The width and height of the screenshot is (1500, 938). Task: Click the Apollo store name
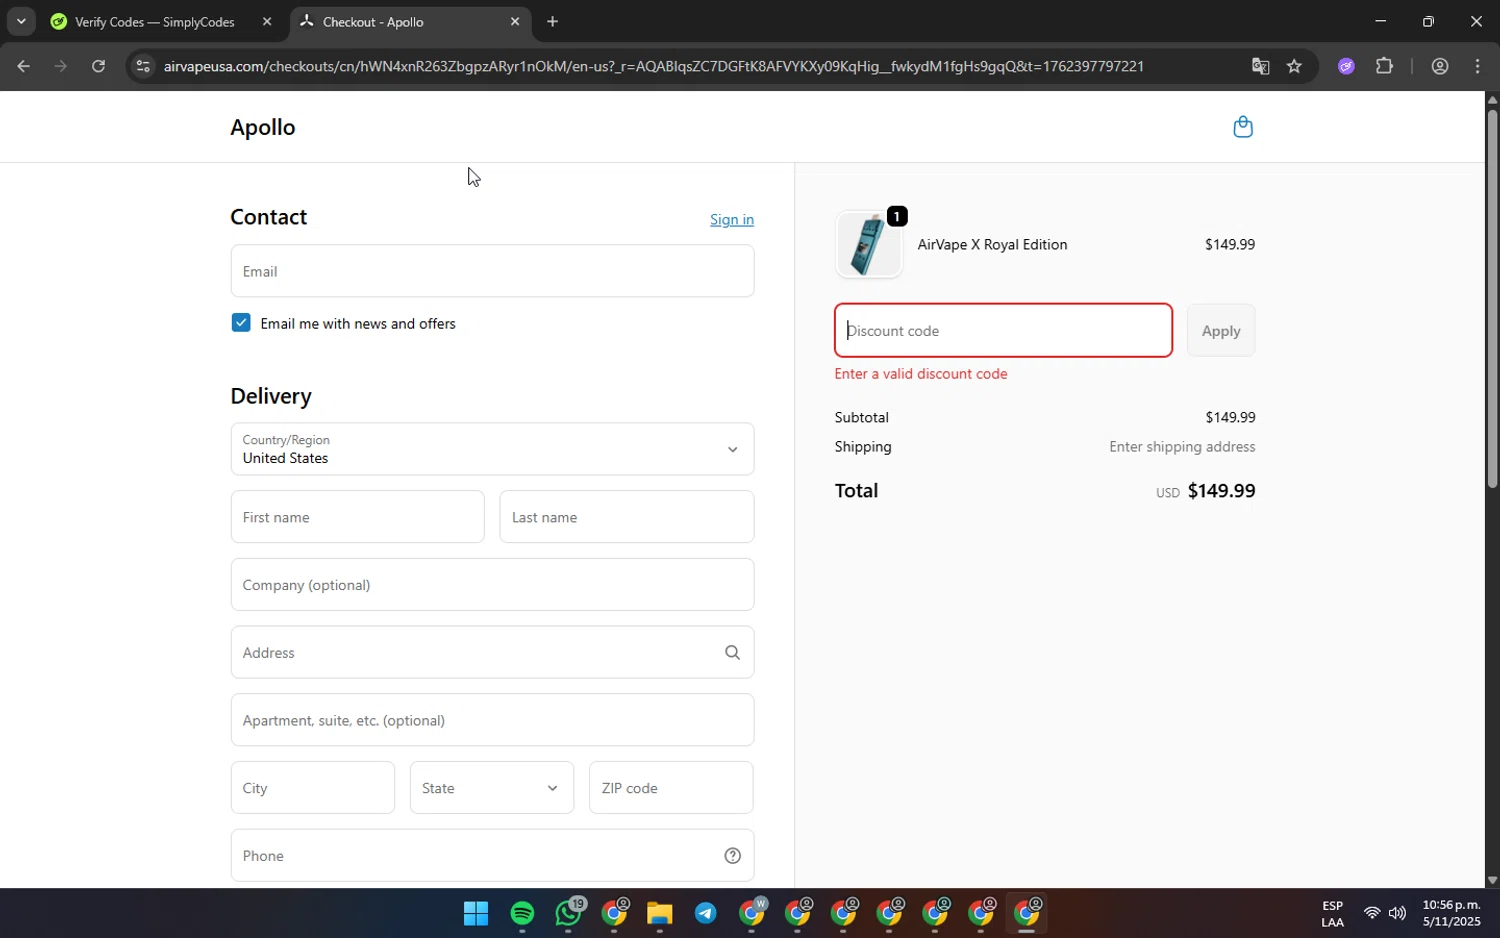263,127
